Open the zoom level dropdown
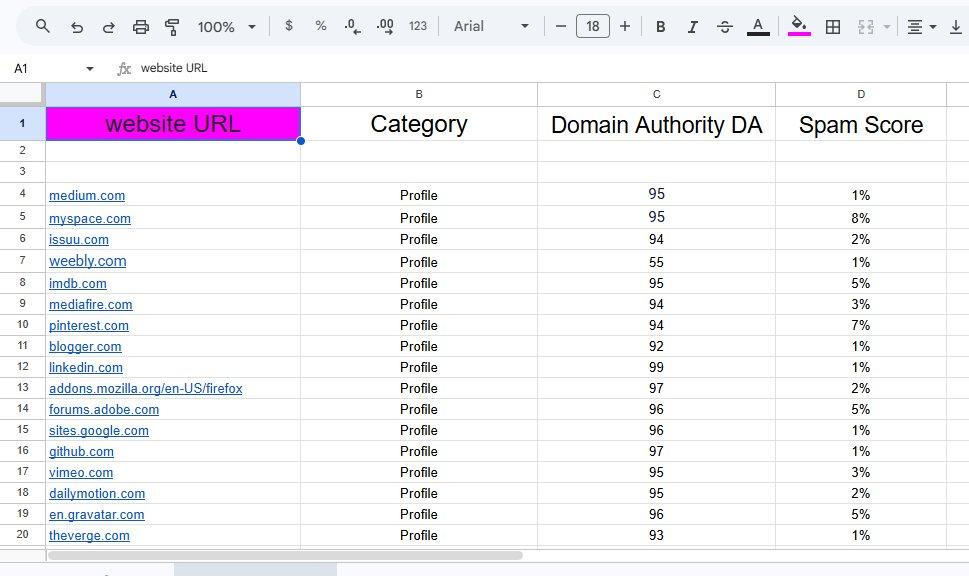 click(x=226, y=27)
